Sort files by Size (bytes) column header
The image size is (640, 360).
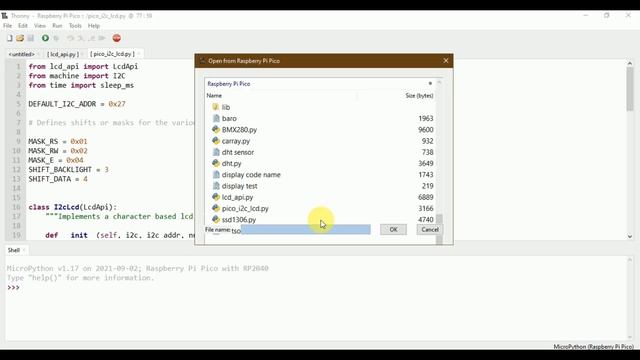point(419,96)
